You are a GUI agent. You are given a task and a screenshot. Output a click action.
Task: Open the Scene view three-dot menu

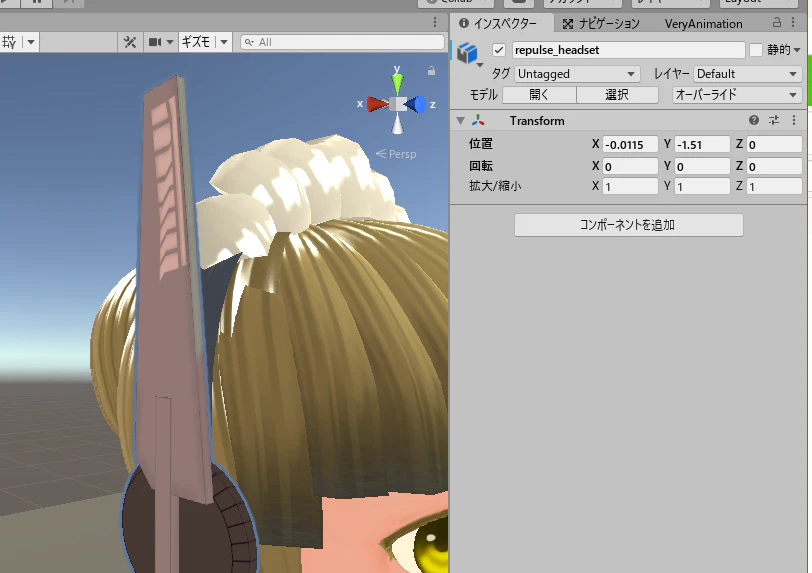(x=434, y=22)
